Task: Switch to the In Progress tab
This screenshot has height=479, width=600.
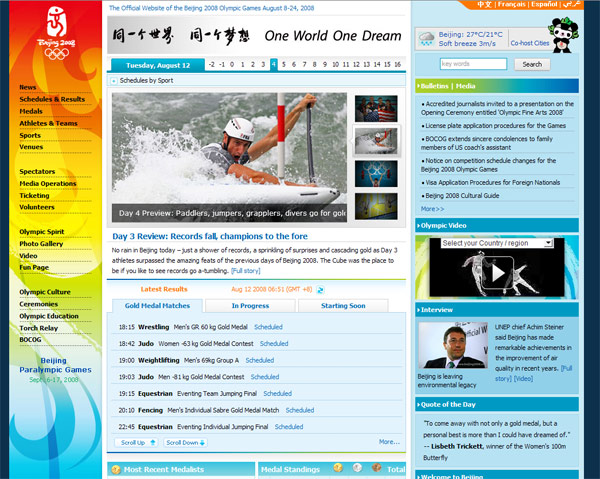Action: pyautogui.click(x=250, y=306)
